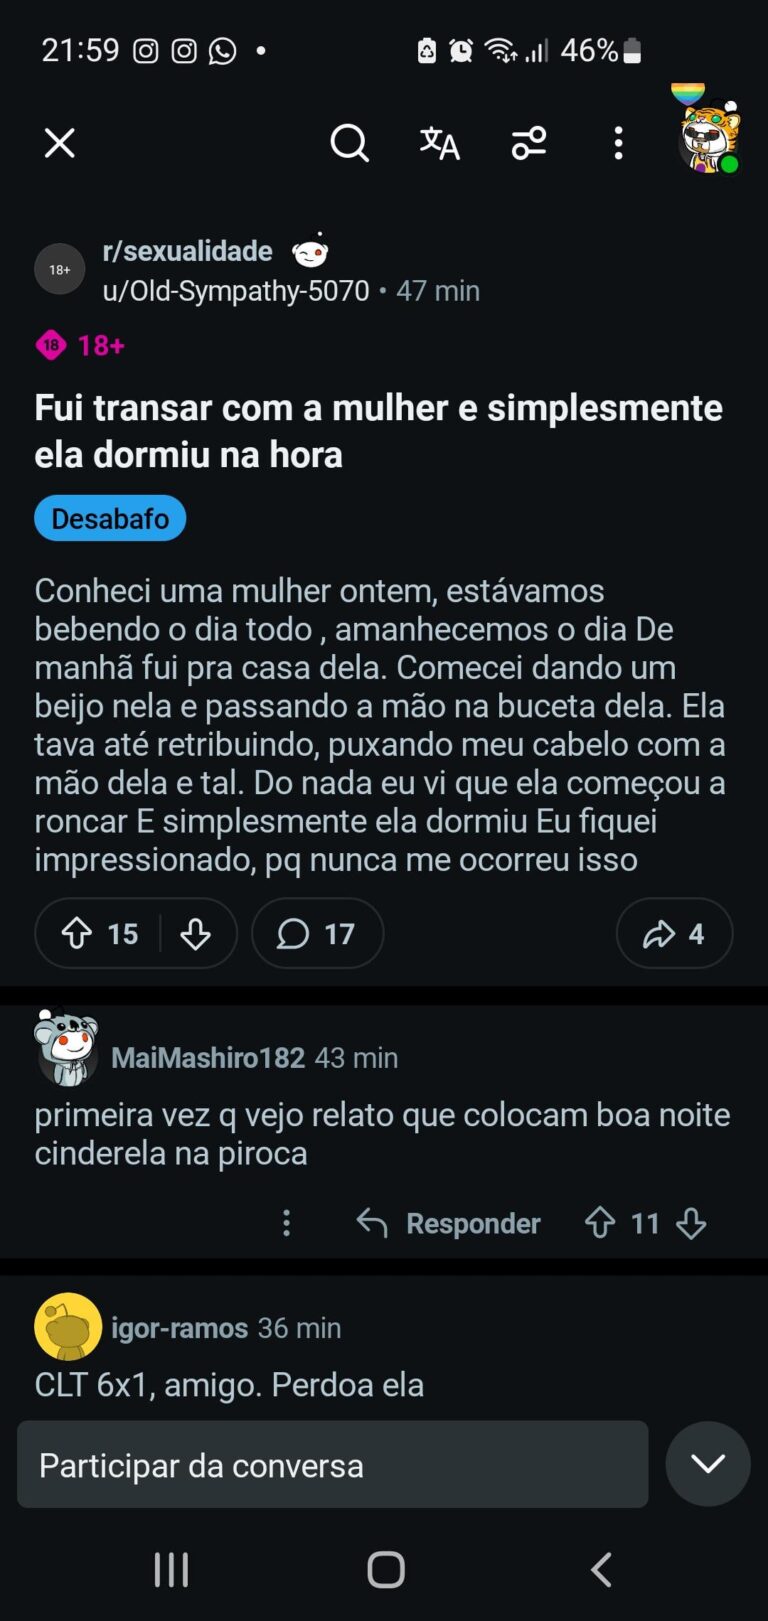Tap the translate icon
768x1621 pixels.
click(439, 143)
